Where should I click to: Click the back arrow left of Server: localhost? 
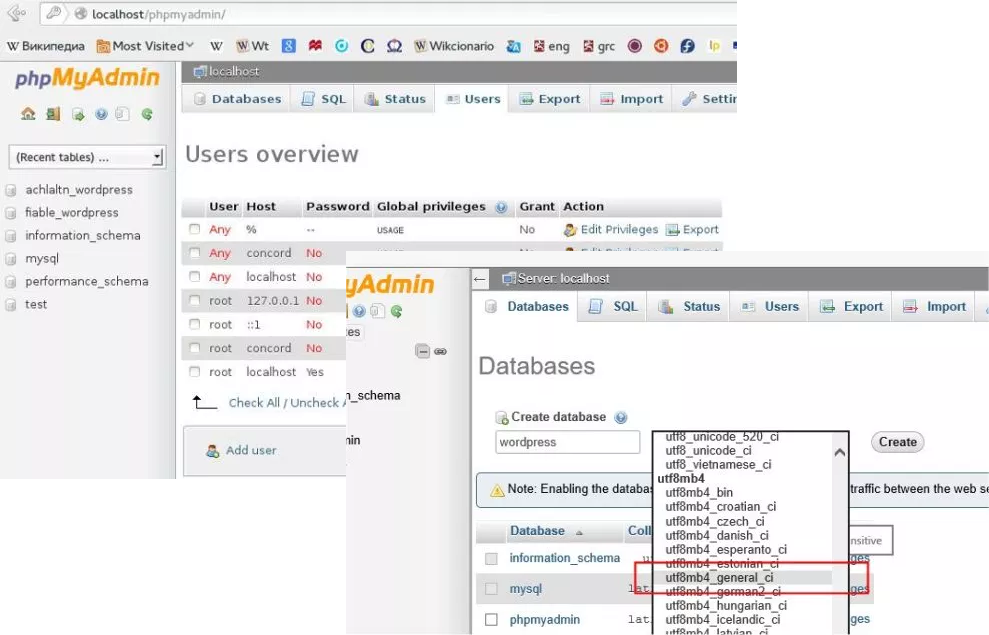(x=481, y=278)
